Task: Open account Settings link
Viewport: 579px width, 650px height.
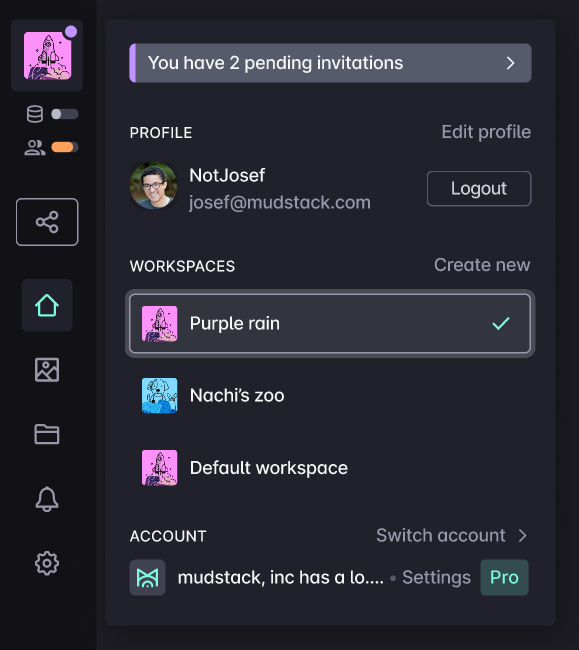Action: tap(436, 577)
